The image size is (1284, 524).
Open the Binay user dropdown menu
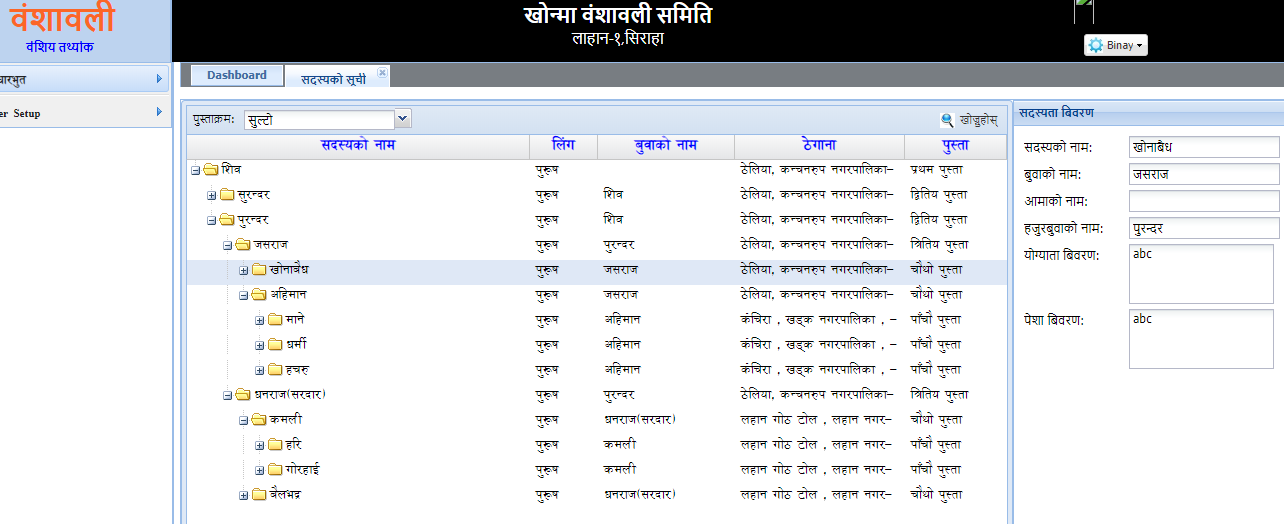tap(1115, 45)
